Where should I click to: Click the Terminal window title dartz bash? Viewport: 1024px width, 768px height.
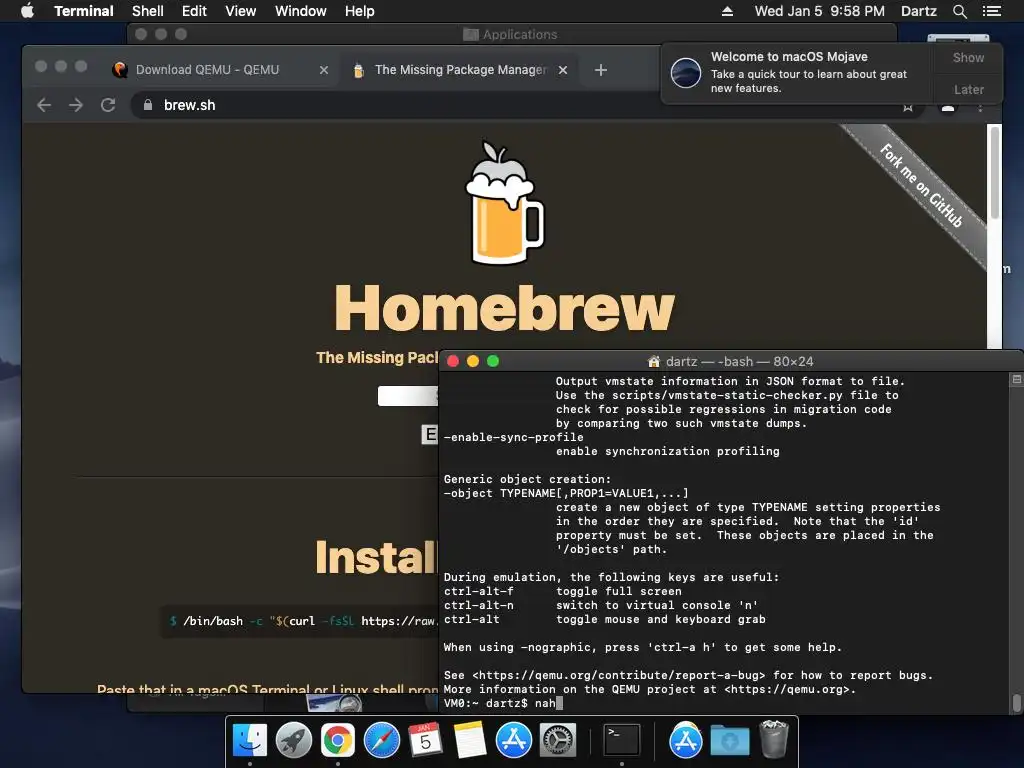pyautogui.click(x=739, y=361)
